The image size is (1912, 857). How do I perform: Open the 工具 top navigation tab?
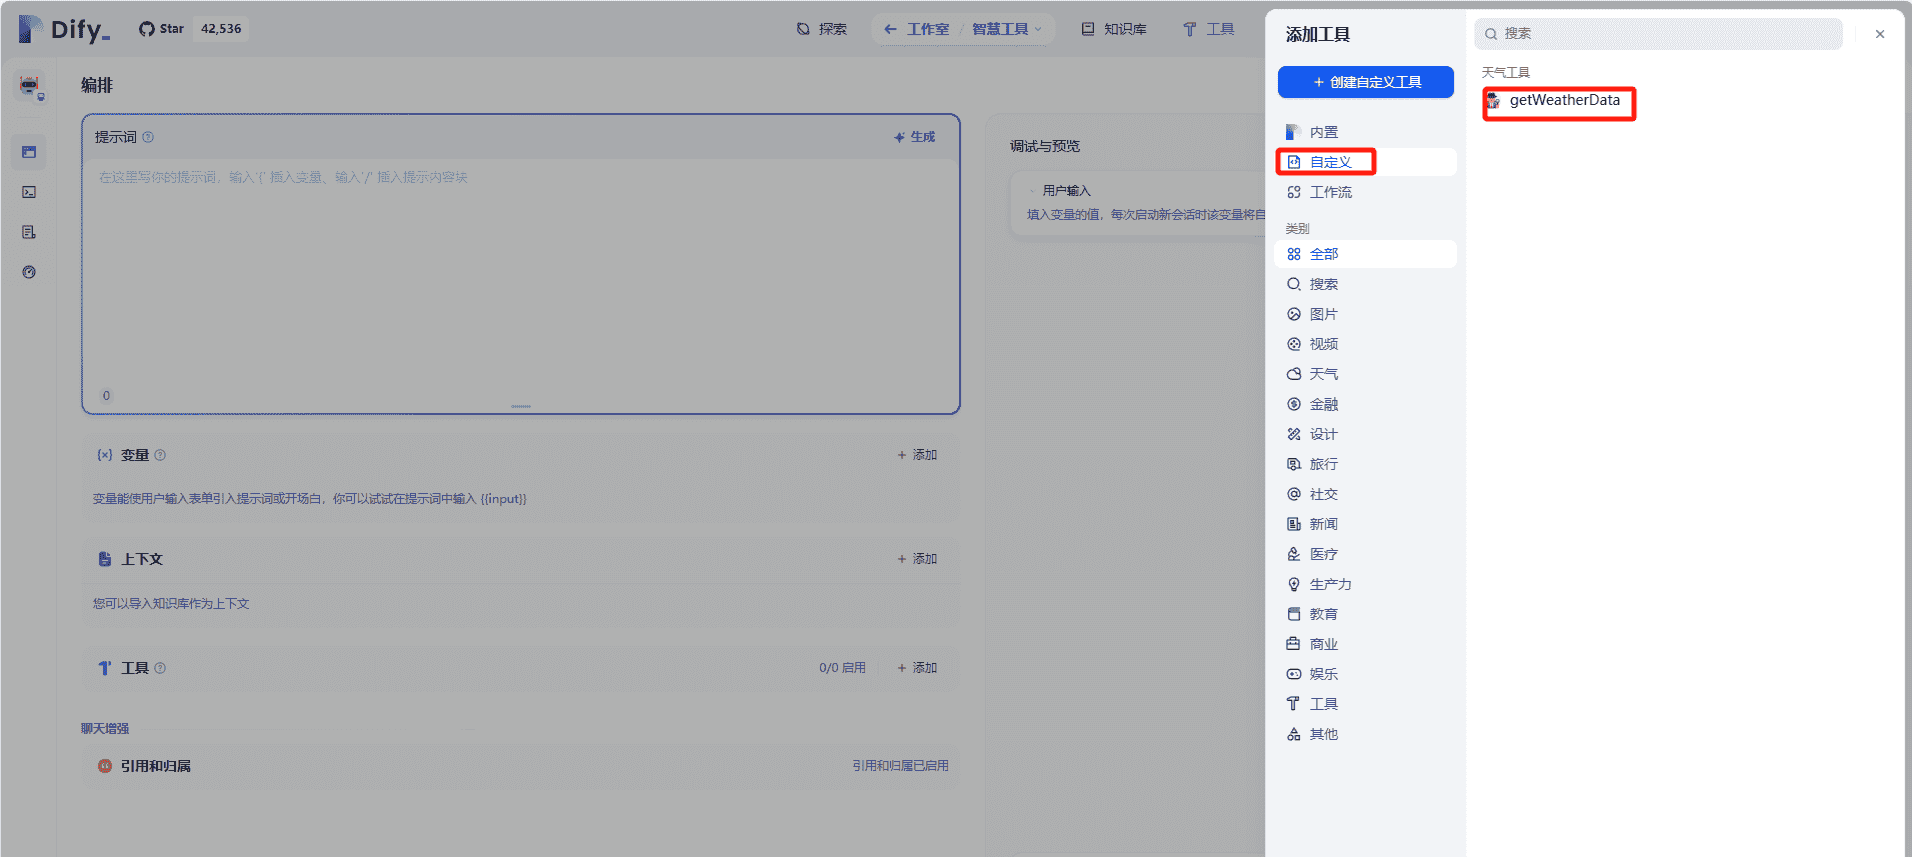1209,29
